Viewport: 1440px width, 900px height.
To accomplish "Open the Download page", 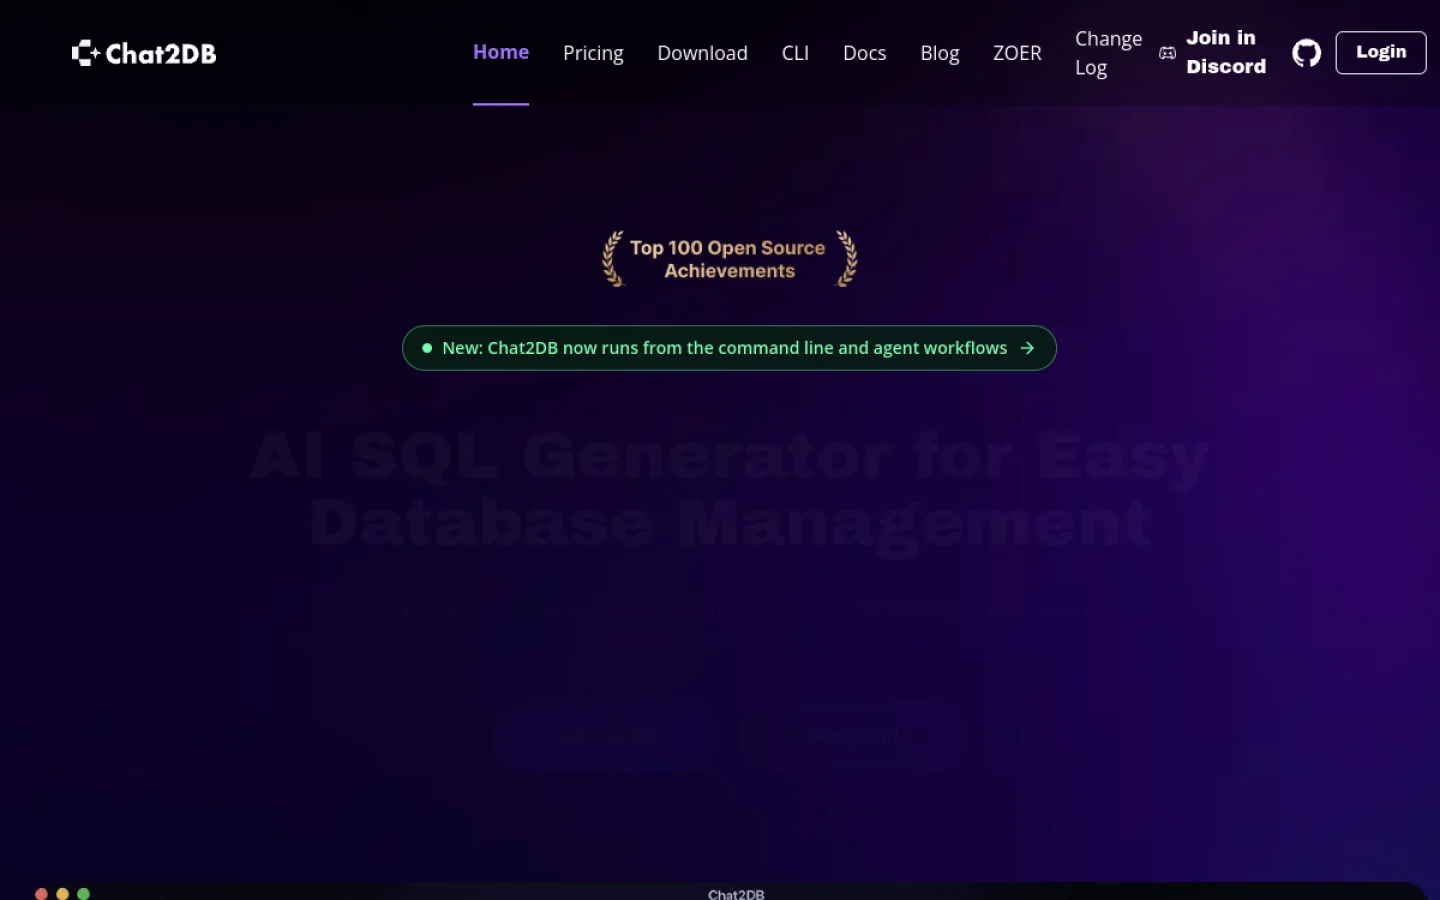I will [702, 53].
